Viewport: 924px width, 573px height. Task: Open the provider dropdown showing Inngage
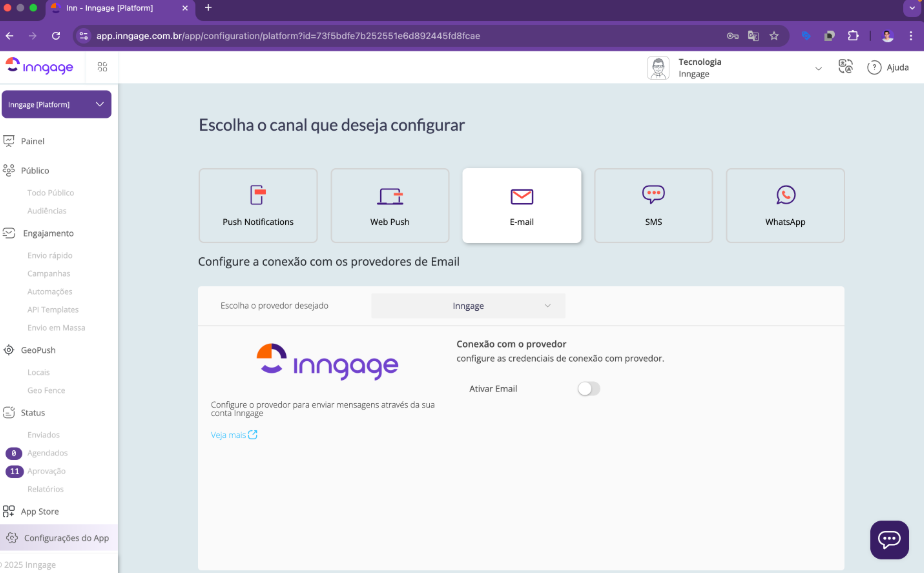click(x=468, y=306)
